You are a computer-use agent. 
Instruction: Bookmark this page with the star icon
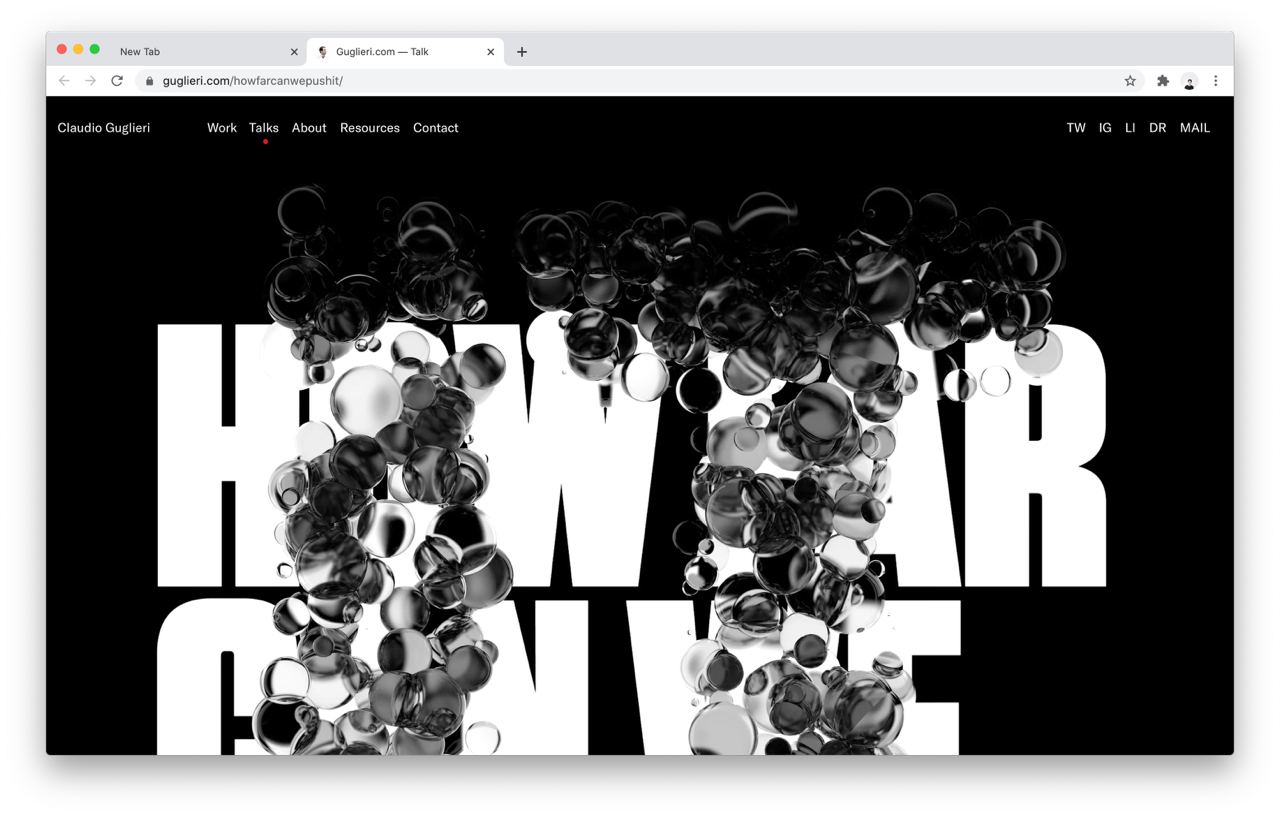coord(1130,81)
